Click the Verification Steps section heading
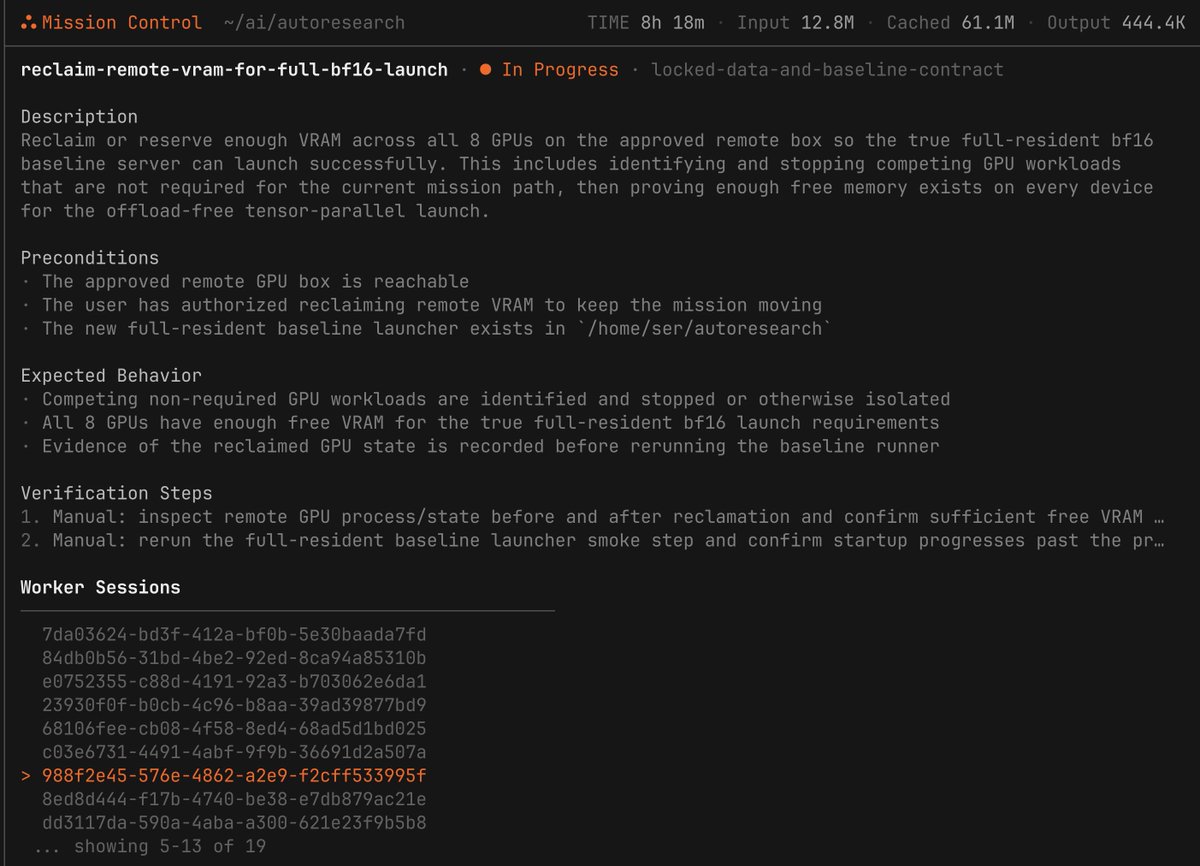Viewport: 1200px width, 866px height. point(116,493)
